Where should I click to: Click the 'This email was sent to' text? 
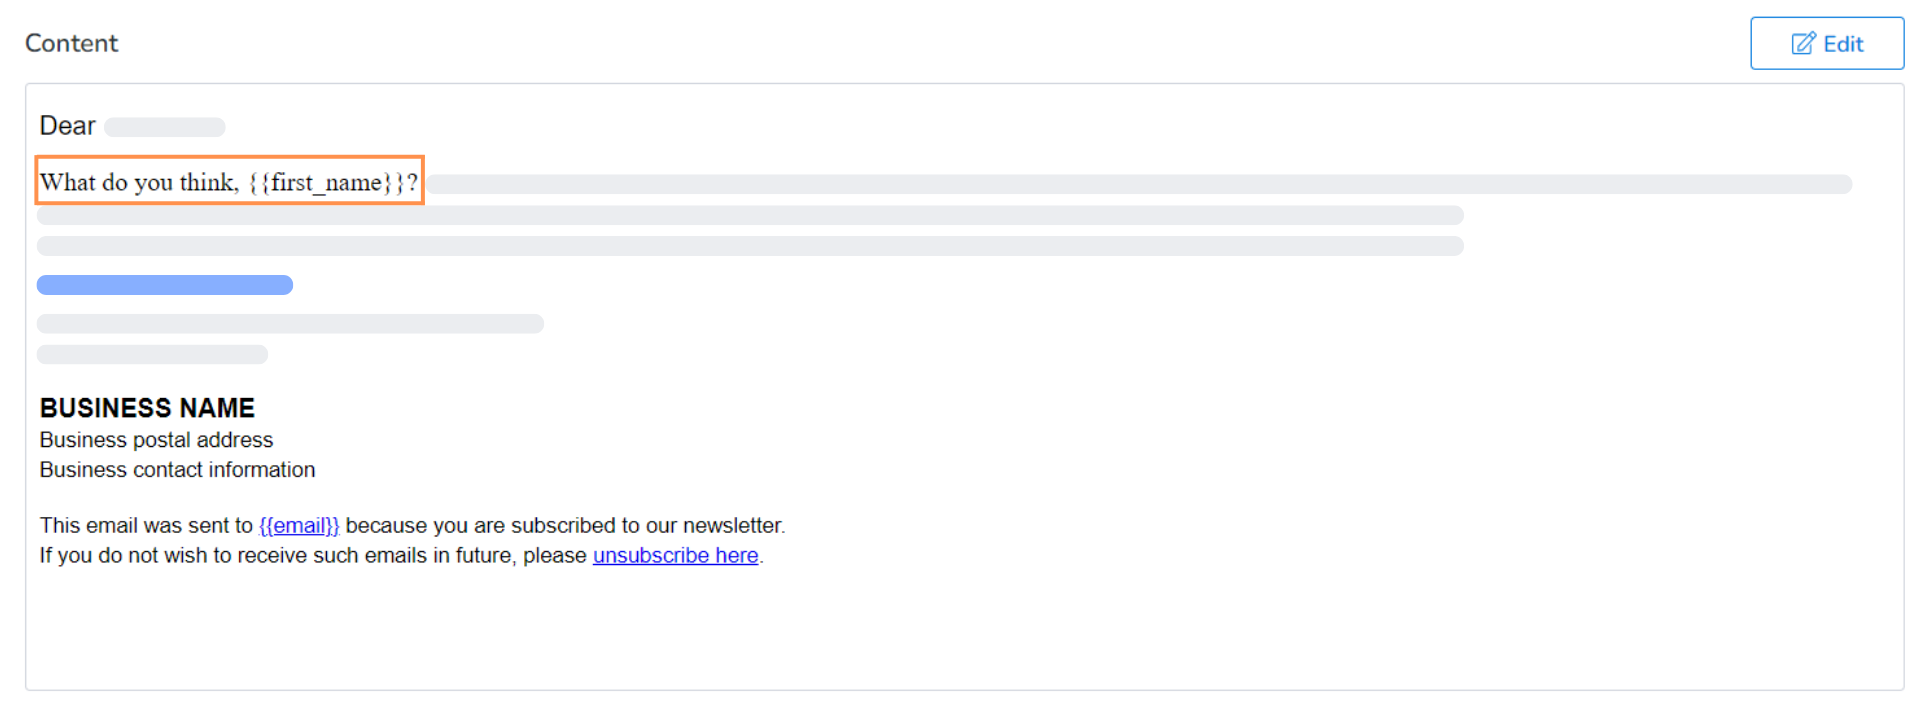(x=146, y=526)
